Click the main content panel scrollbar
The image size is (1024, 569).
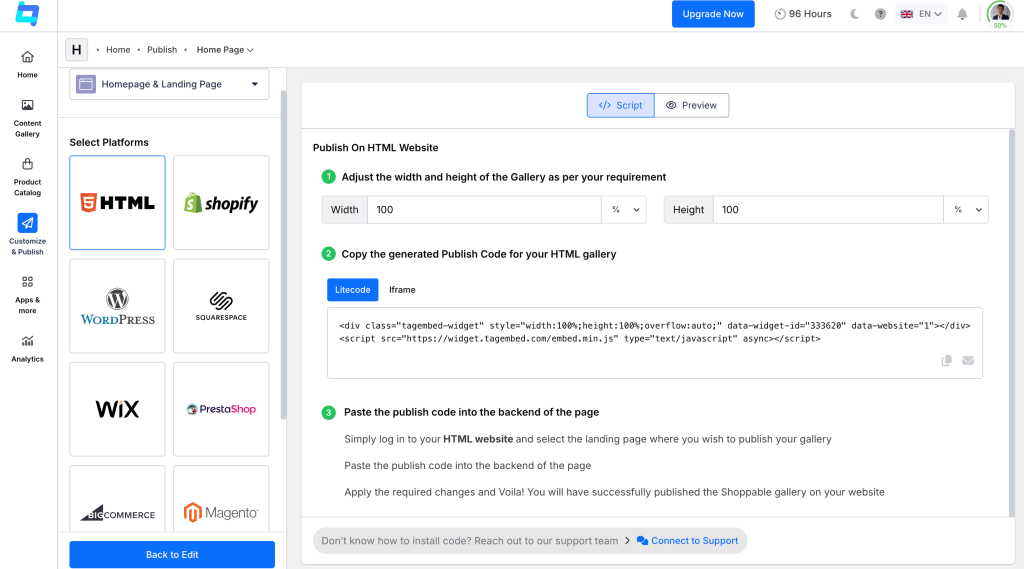[x=1012, y=323]
